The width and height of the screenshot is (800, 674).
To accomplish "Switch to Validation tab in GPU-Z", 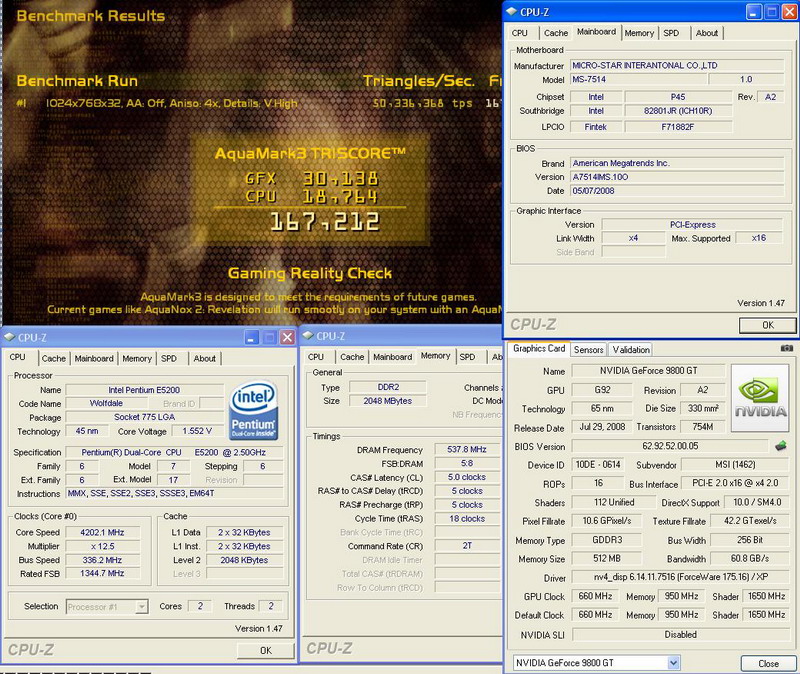I will 631,350.
